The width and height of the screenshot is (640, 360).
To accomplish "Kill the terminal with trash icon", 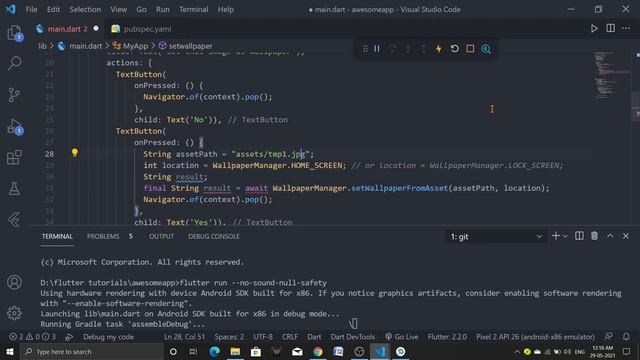I will [x=594, y=236].
